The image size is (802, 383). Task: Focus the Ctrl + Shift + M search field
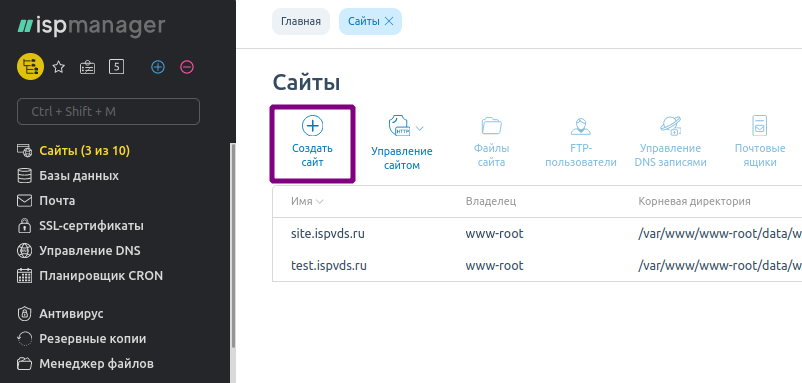(x=108, y=111)
